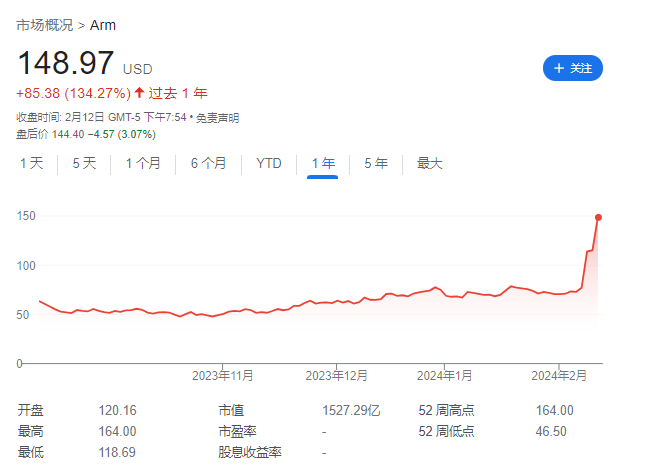Click the 盘后价 144.40 after-hours price
Image resolution: width=646 pixels, height=470 pixels.
pos(50,134)
